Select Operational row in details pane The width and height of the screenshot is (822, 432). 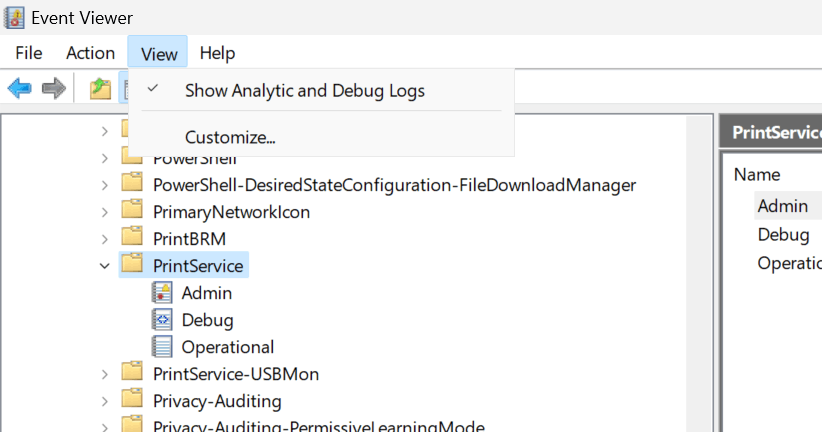(789, 263)
